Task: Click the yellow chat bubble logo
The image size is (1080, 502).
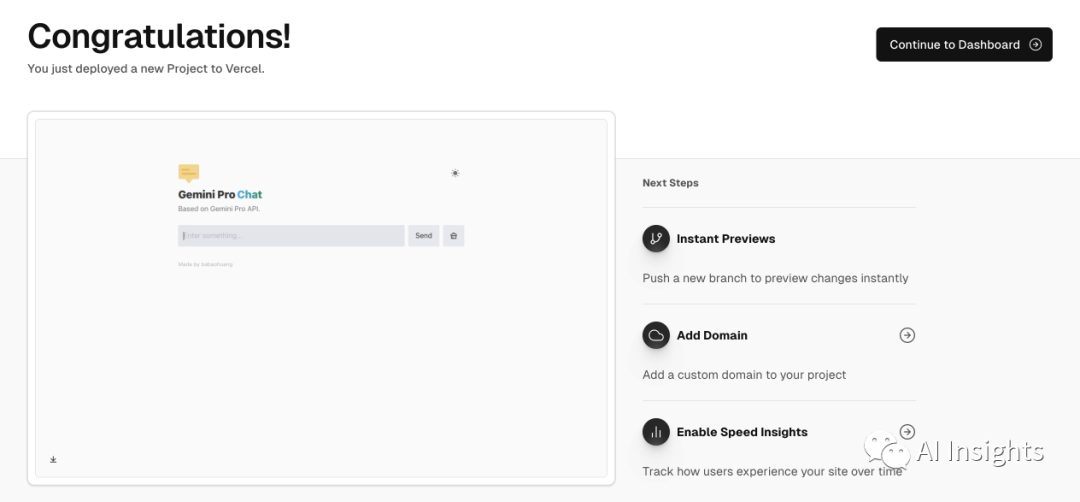Action: pos(188,173)
